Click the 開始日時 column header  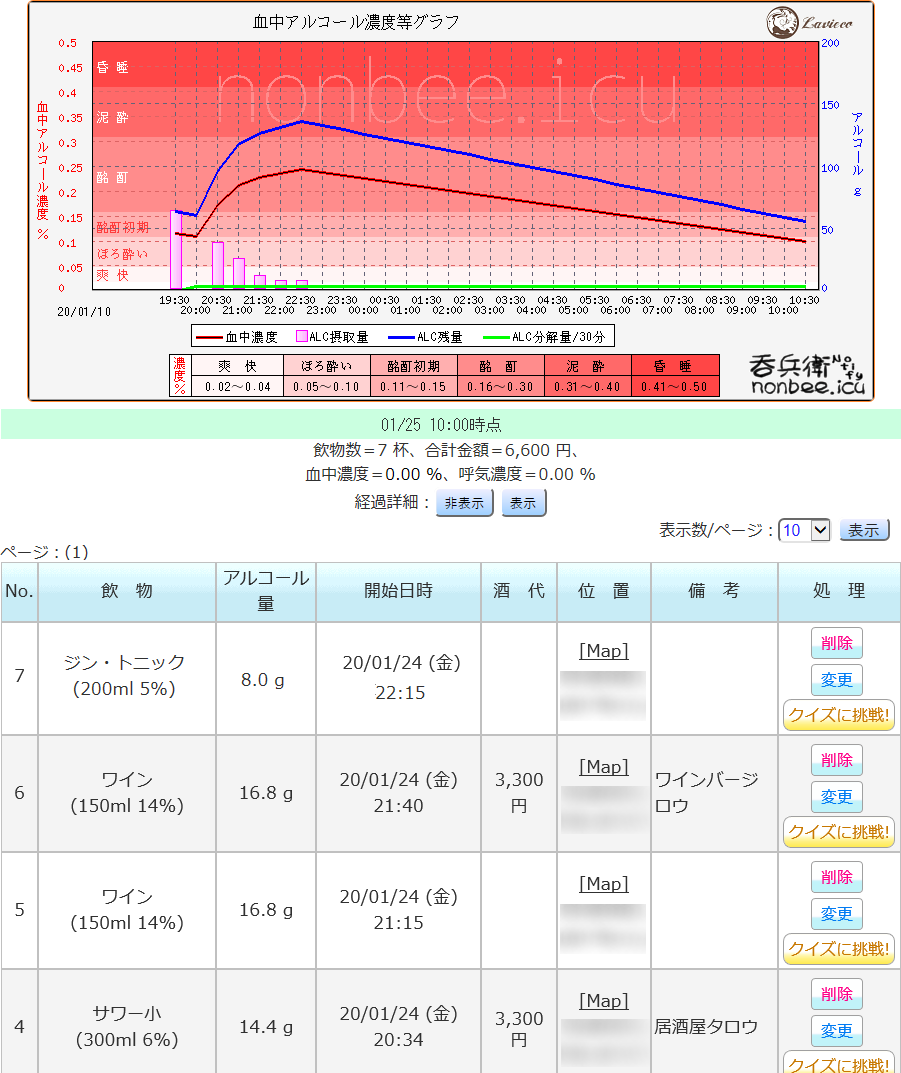398,591
